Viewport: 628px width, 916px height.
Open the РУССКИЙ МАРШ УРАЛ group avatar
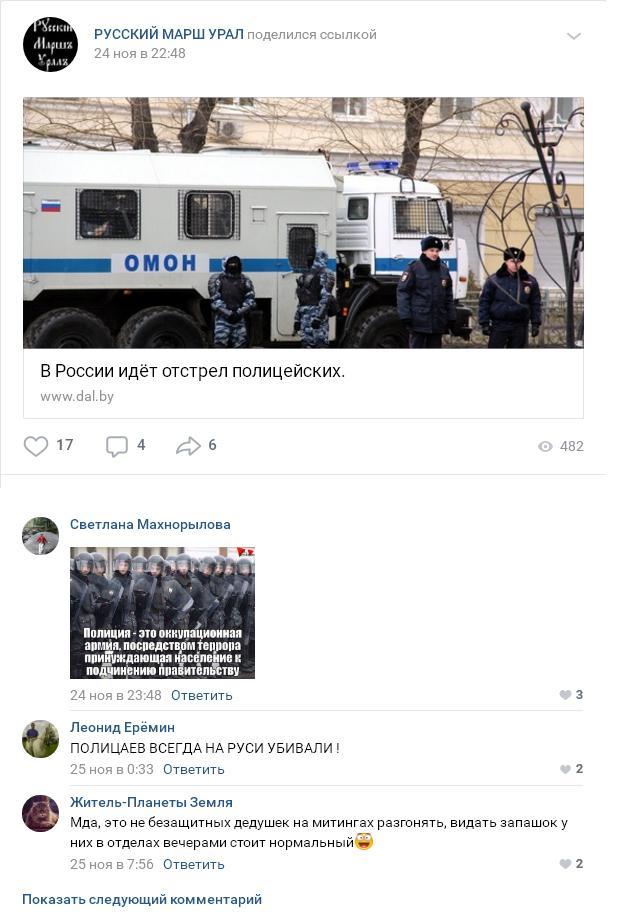pyautogui.click(x=50, y=44)
